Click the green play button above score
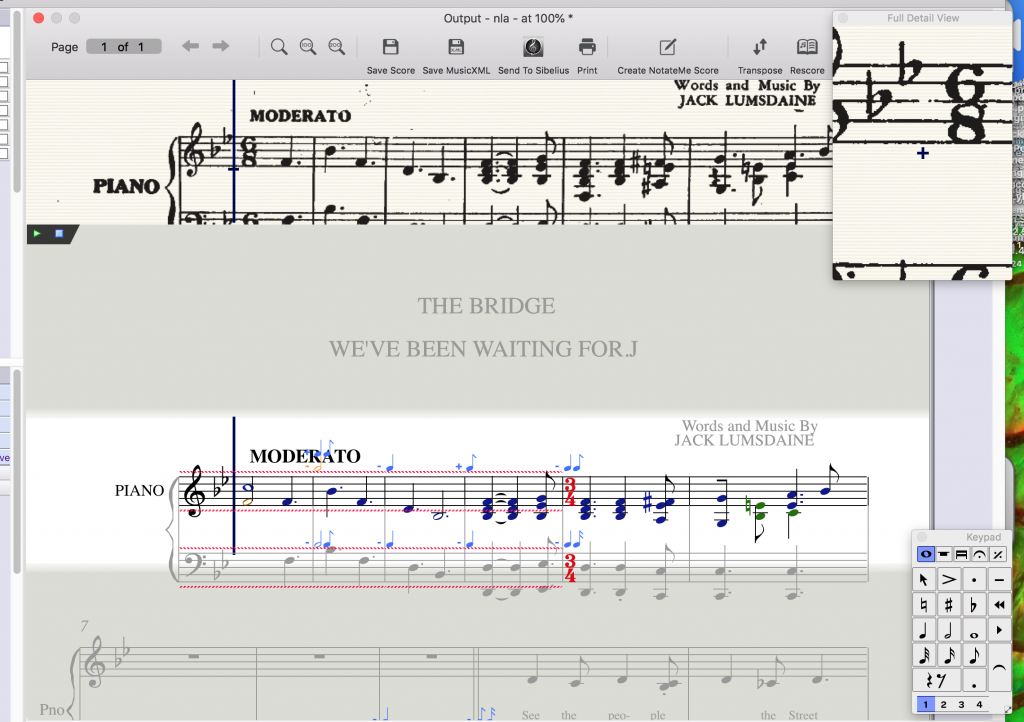1024x722 pixels. click(37, 233)
